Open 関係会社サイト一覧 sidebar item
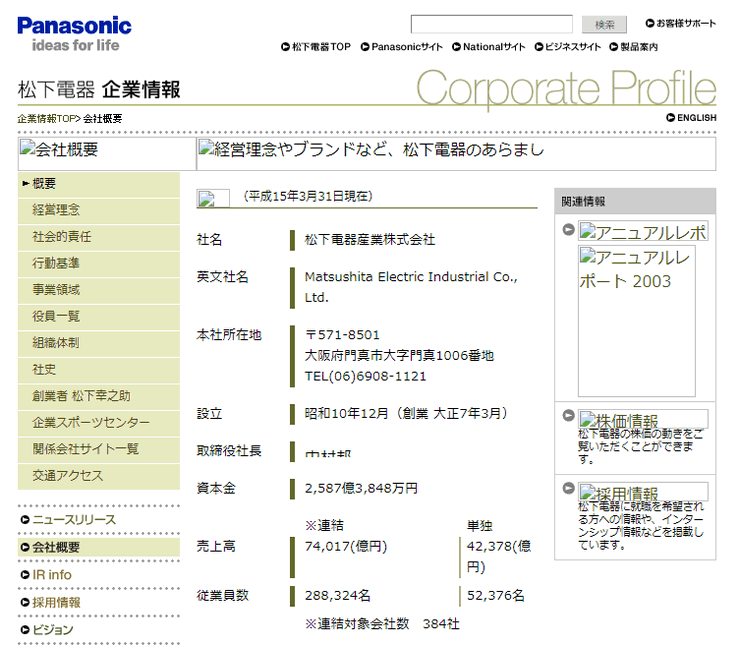The height and width of the screenshot is (645, 740). [99, 449]
